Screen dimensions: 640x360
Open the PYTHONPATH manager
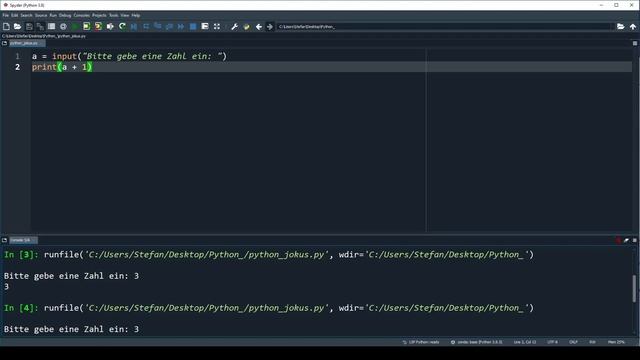[x=246, y=27]
